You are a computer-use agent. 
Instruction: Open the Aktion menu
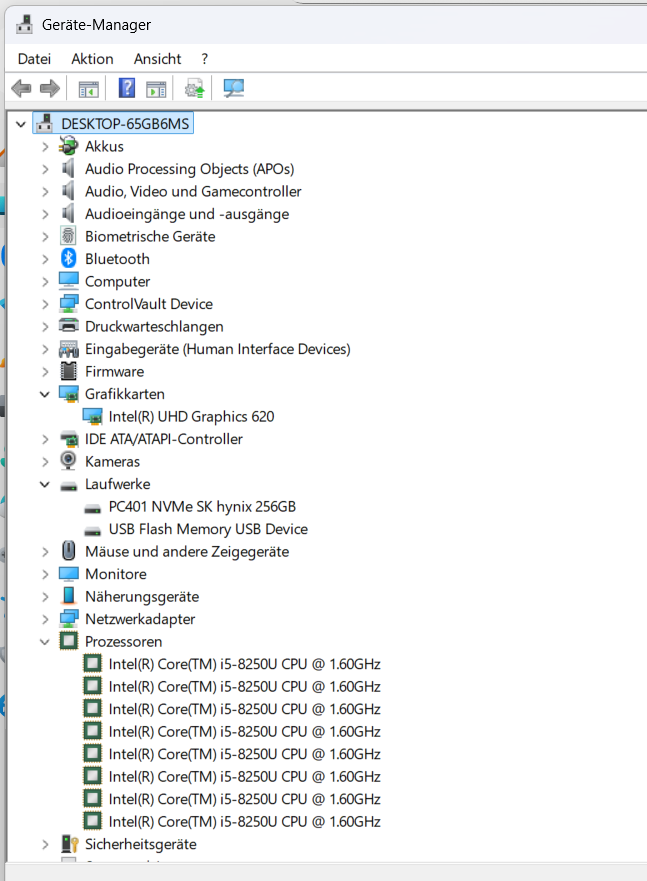point(92,58)
